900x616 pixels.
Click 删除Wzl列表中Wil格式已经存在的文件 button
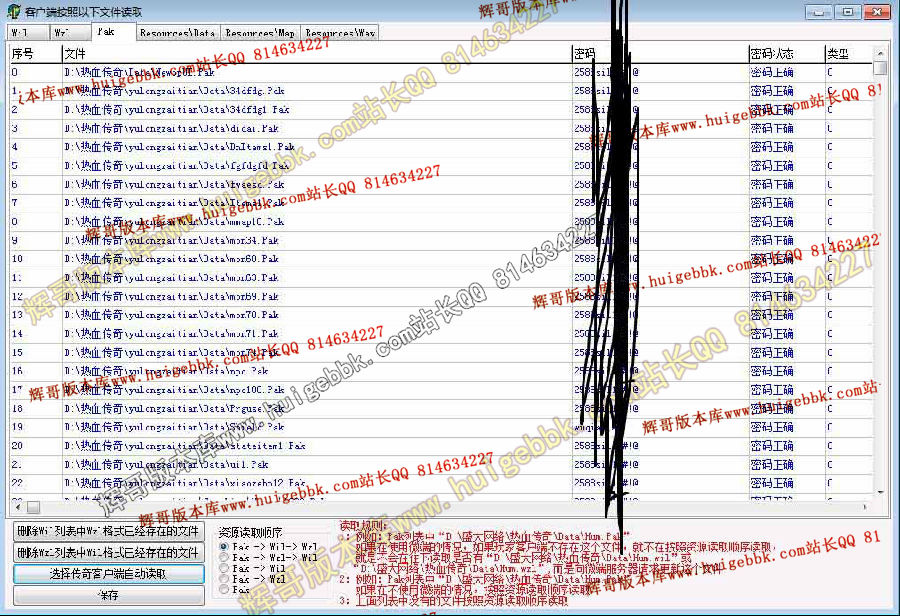[108, 552]
